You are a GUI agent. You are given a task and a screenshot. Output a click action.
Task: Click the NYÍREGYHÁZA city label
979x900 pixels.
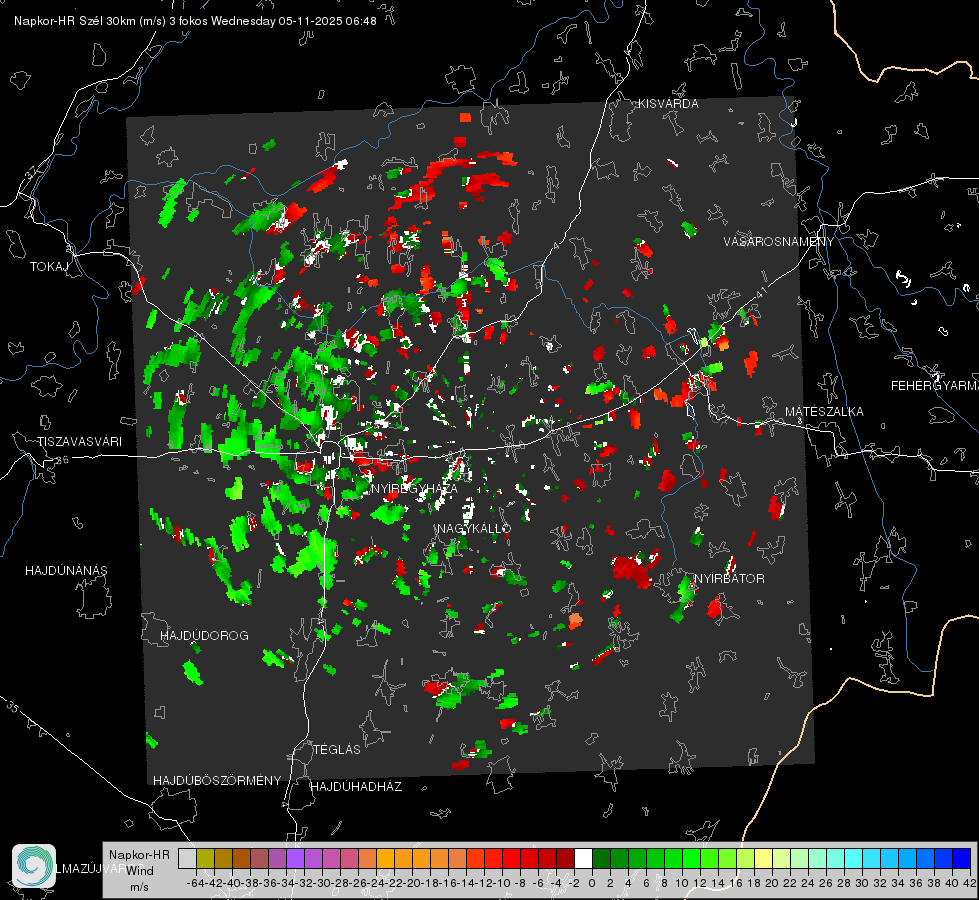tap(414, 488)
